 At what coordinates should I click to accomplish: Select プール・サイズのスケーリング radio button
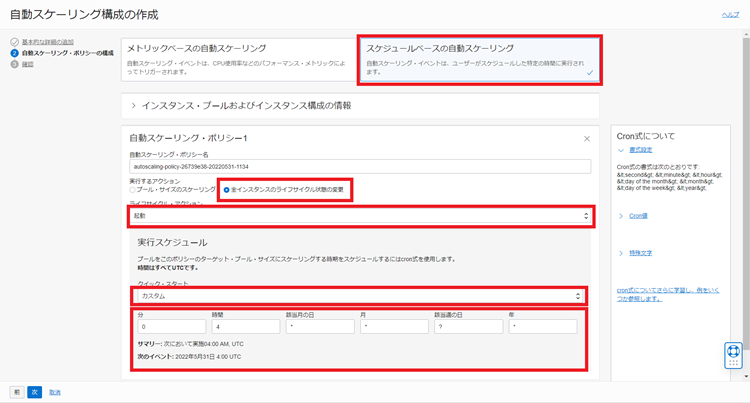click(133, 189)
